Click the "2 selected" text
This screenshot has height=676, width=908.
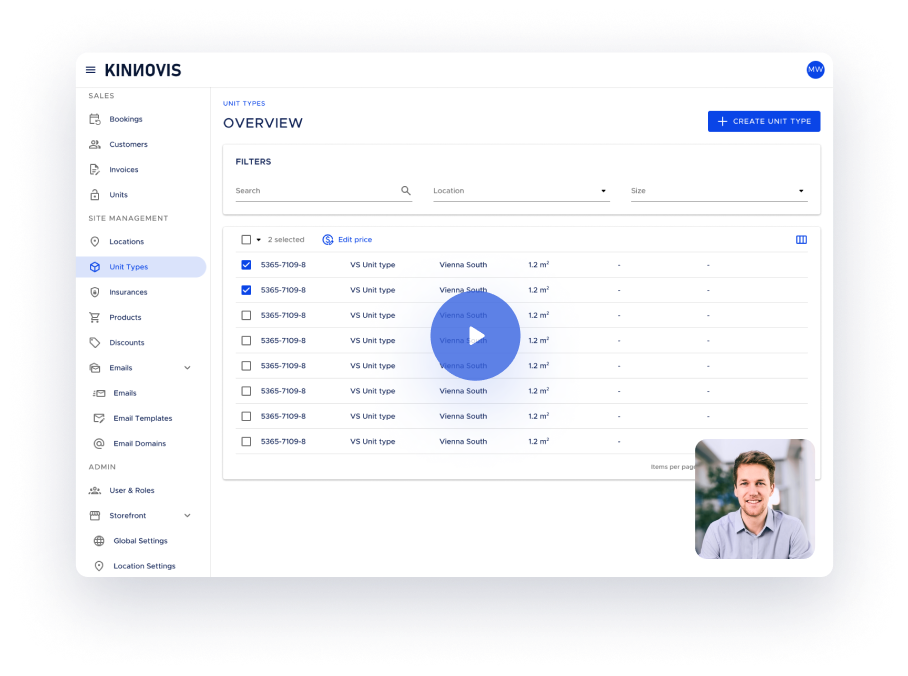click(x=286, y=240)
